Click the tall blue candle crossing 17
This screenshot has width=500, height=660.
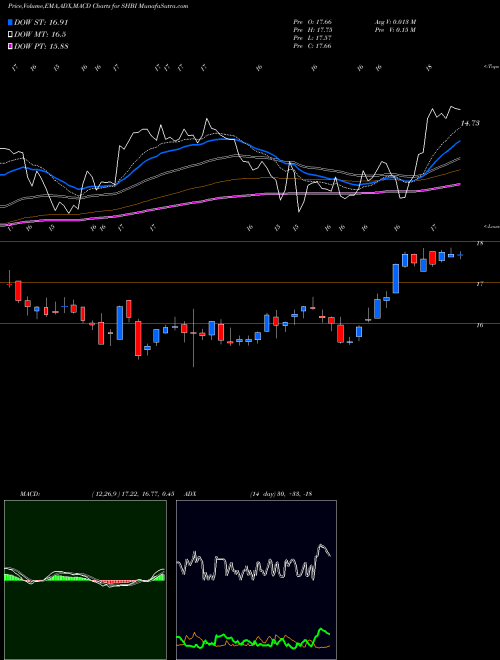(x=396, y=278)
